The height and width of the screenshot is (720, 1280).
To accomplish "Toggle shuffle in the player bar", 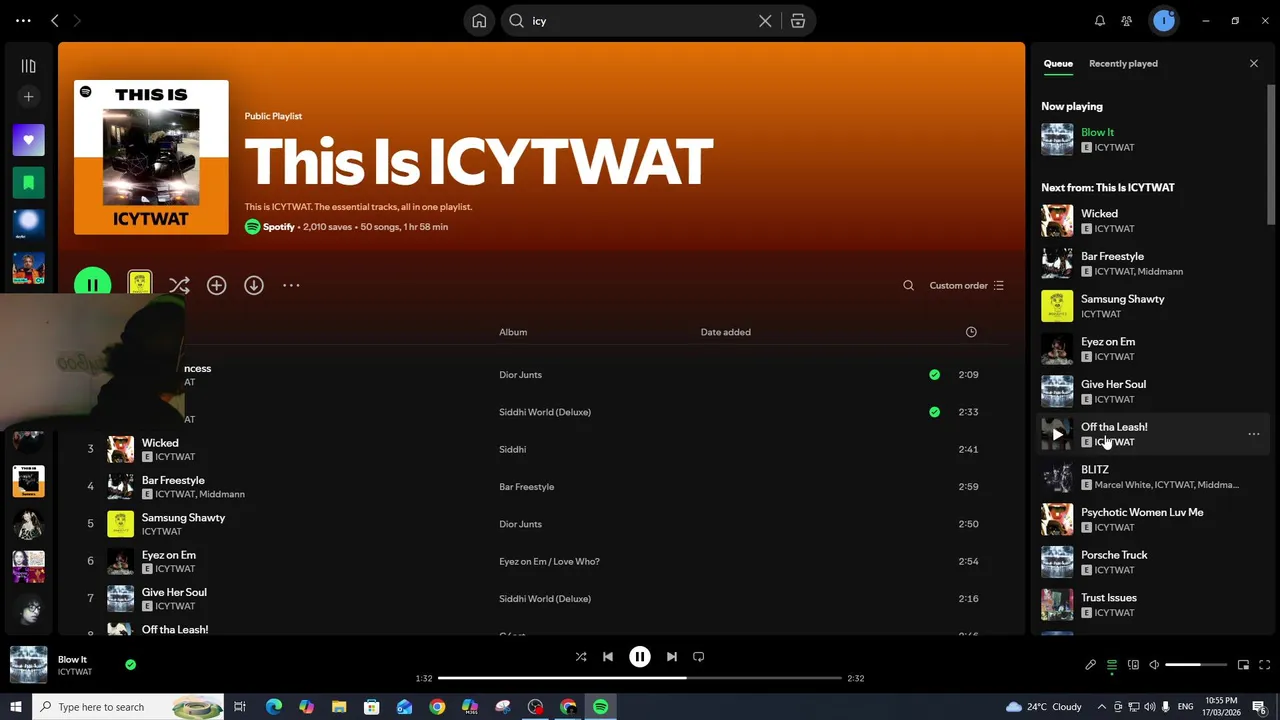I will pos(581,657).
